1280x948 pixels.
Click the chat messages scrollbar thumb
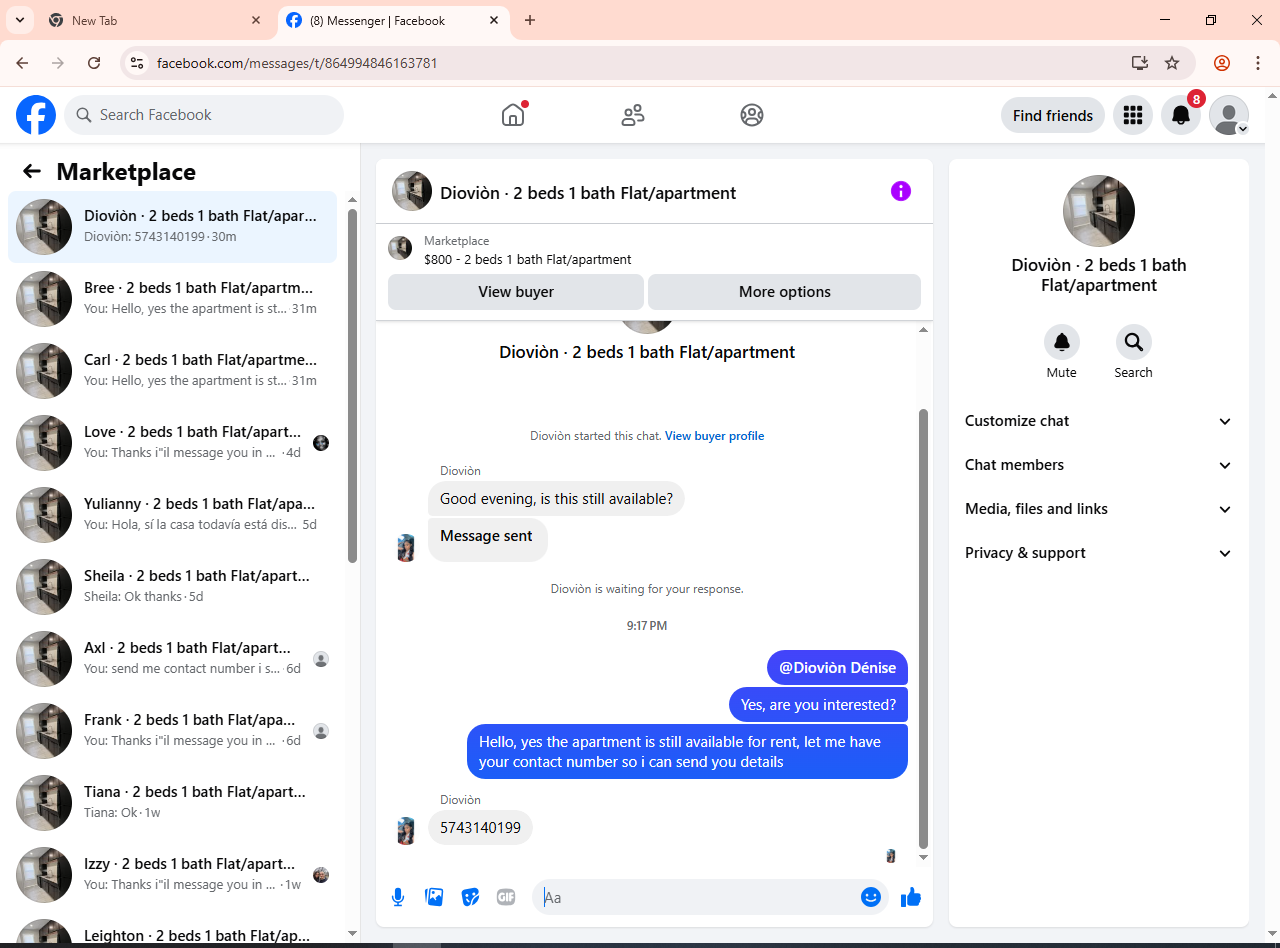pos(923,627)
